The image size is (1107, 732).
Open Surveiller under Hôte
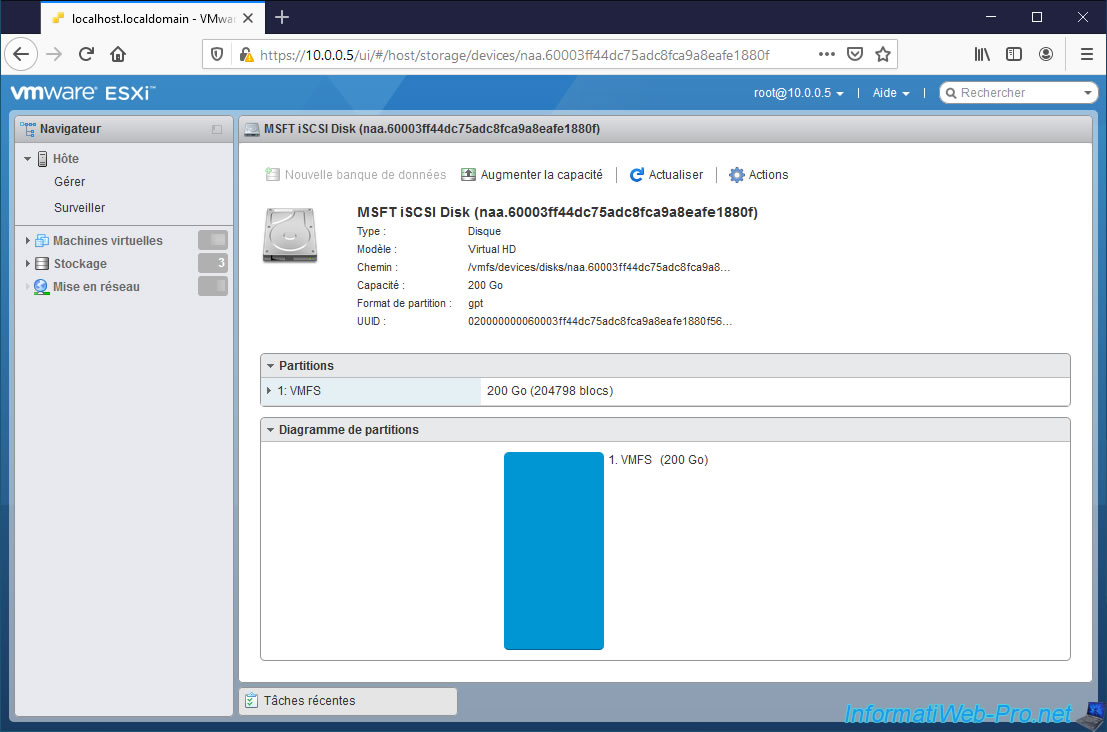pos(79,208)
